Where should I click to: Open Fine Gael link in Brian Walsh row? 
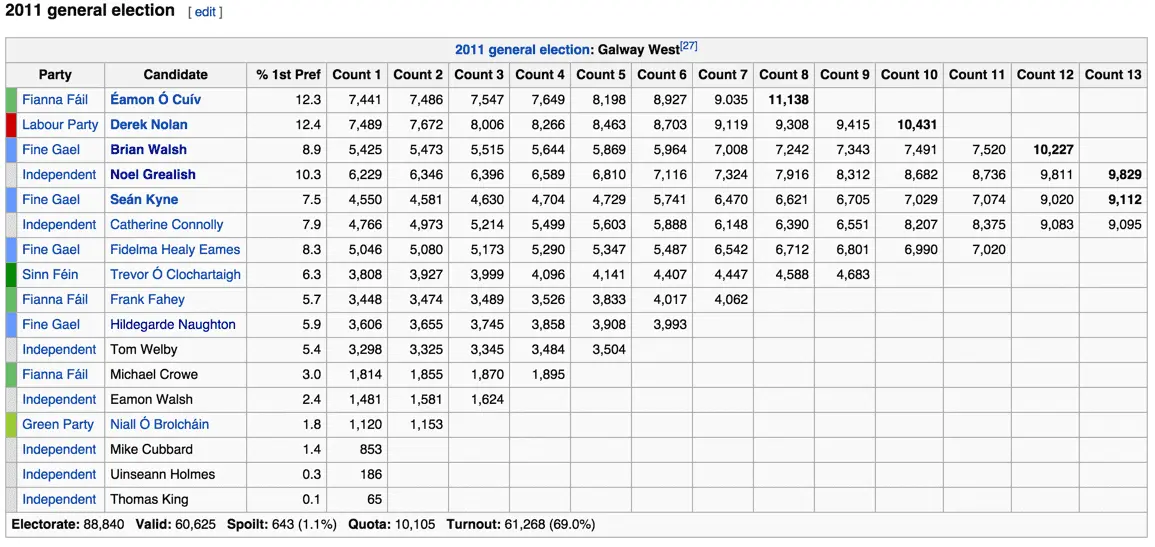point(49,149)
